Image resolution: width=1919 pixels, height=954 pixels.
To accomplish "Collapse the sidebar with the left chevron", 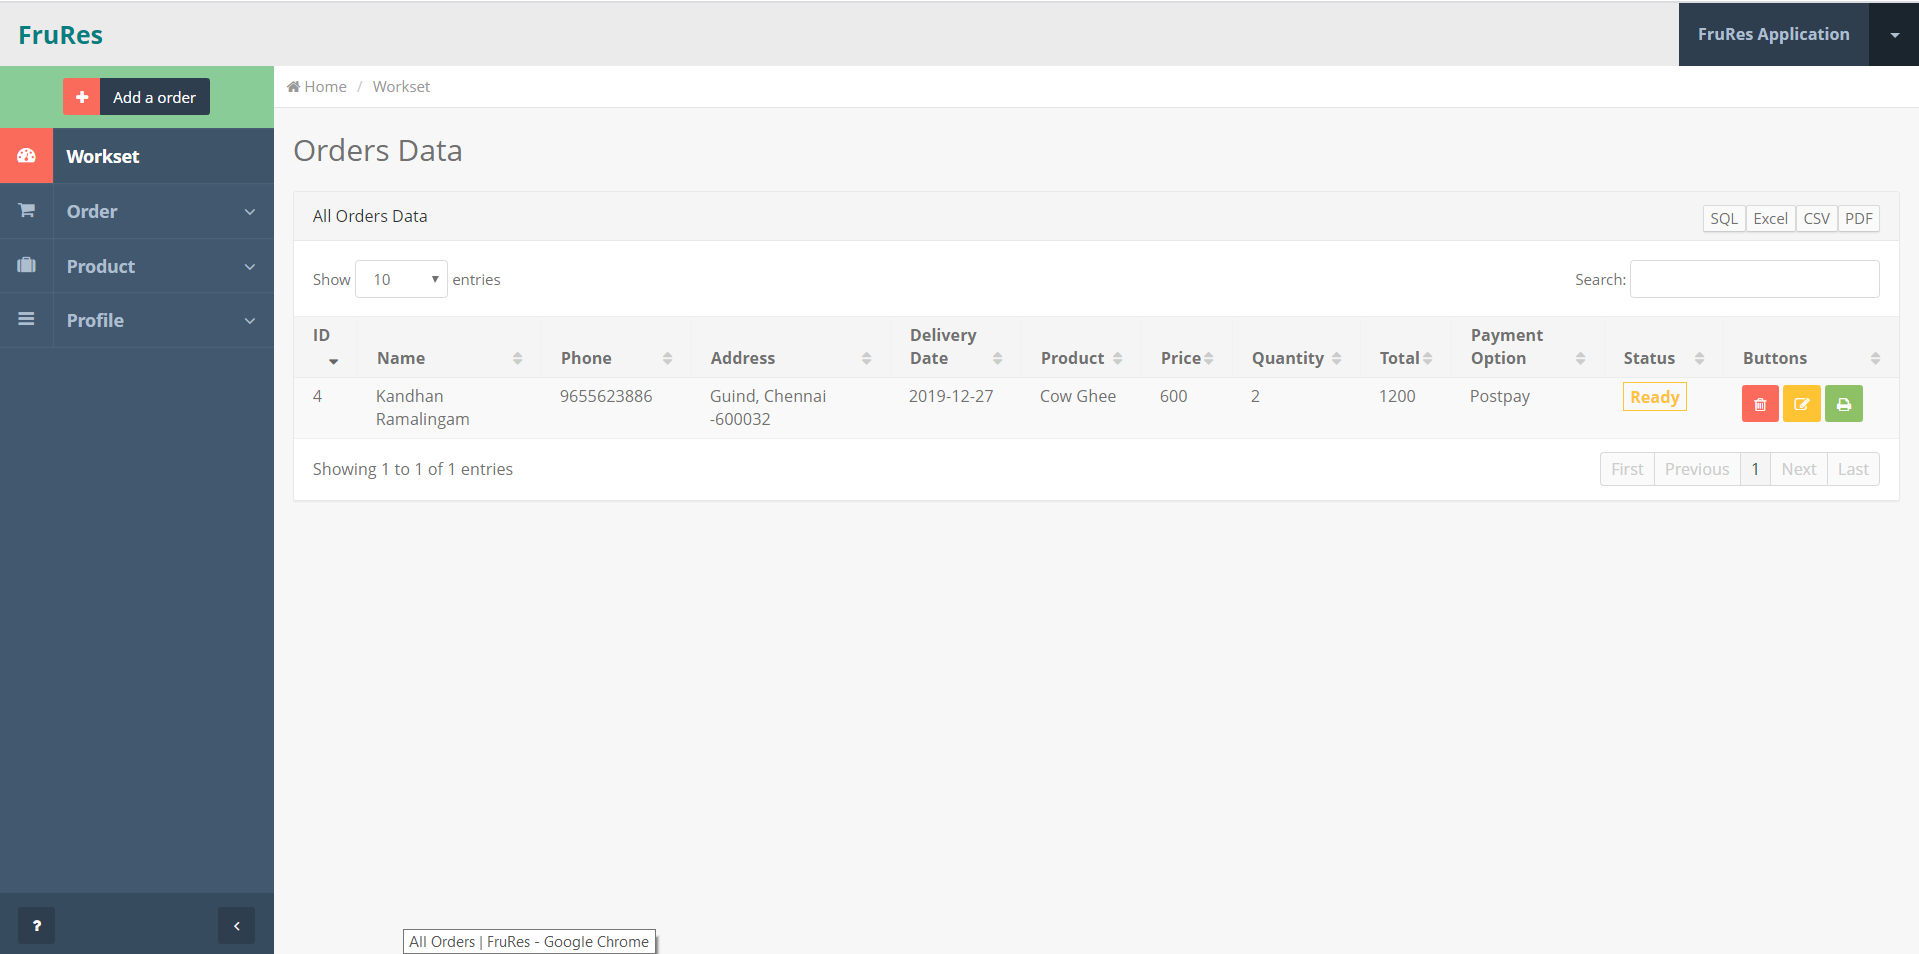I will click(x=236, y=926).
